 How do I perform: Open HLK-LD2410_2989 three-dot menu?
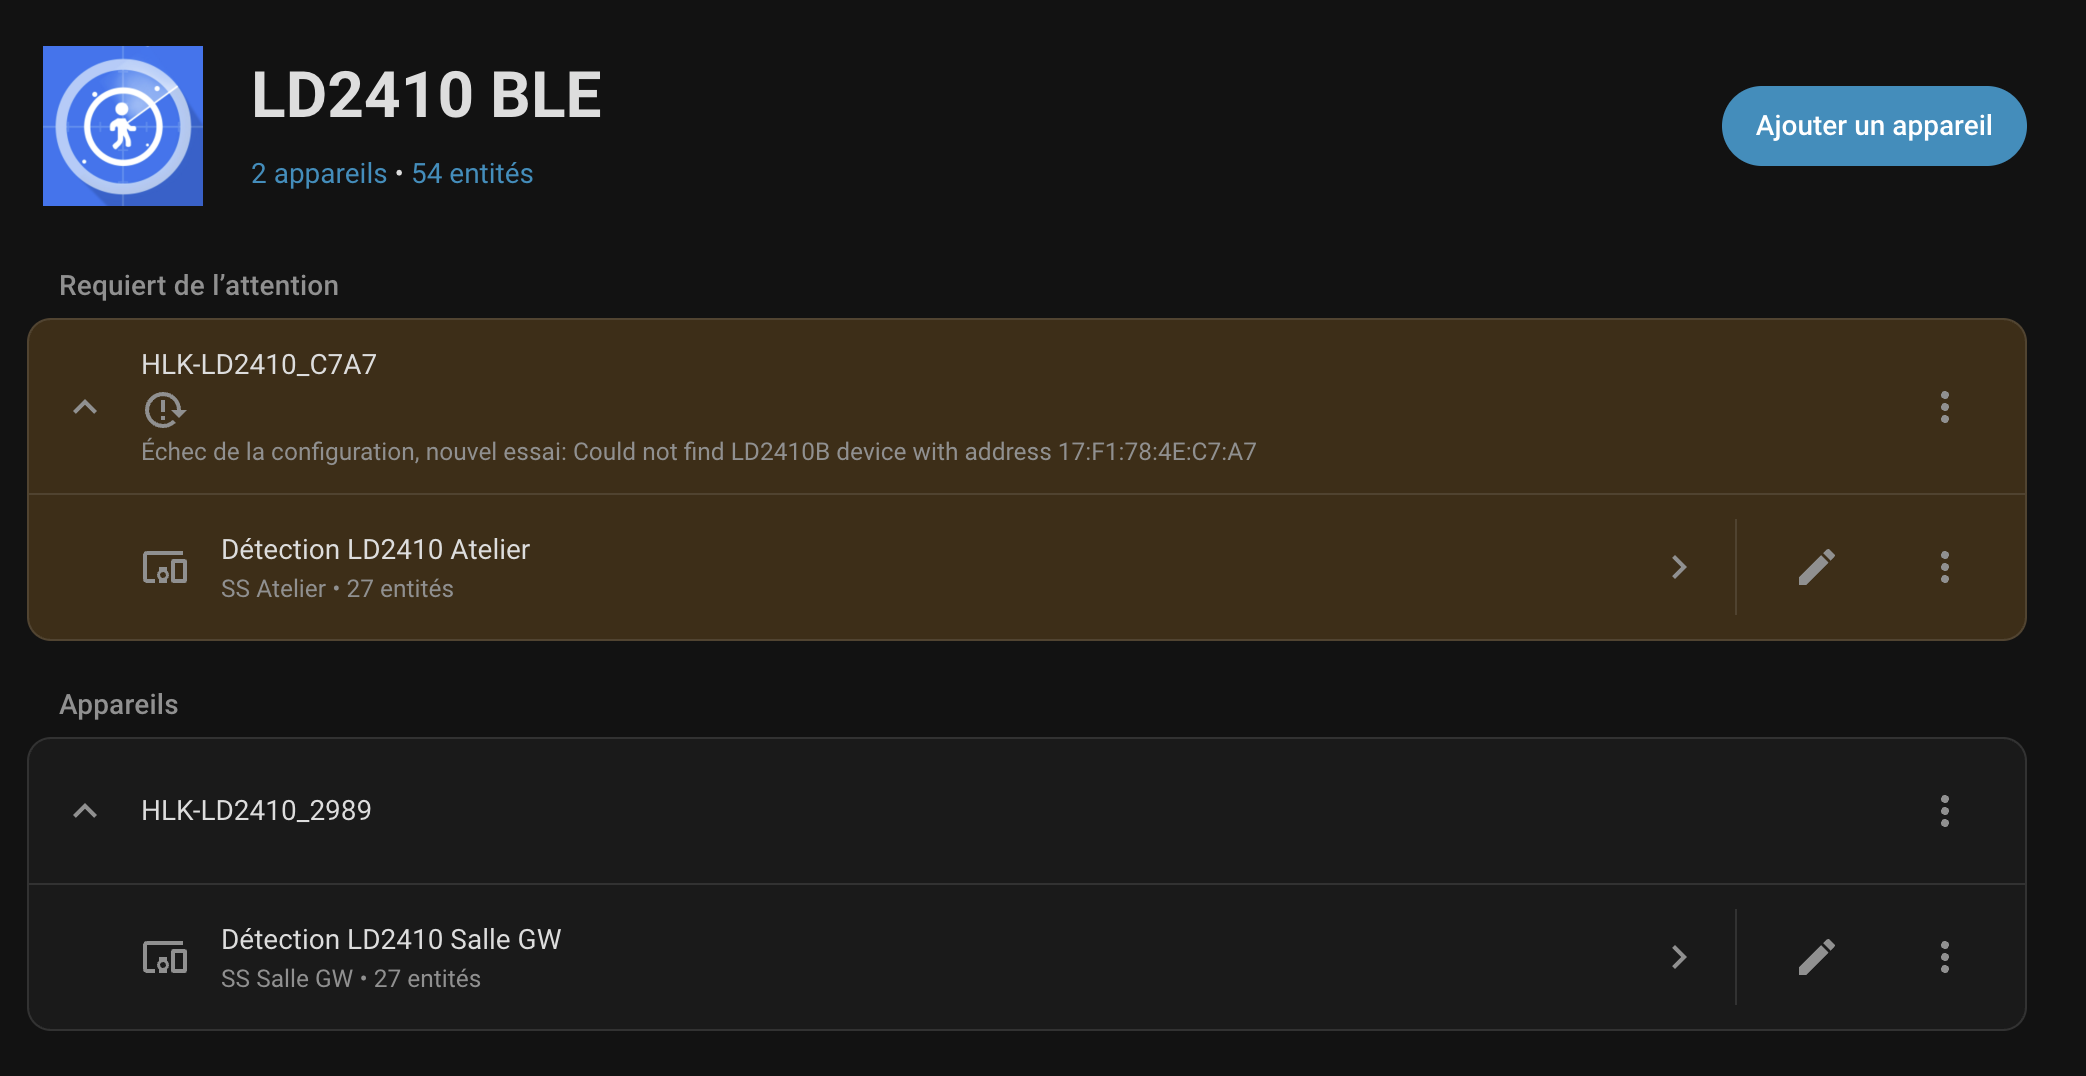[1944, 811]
